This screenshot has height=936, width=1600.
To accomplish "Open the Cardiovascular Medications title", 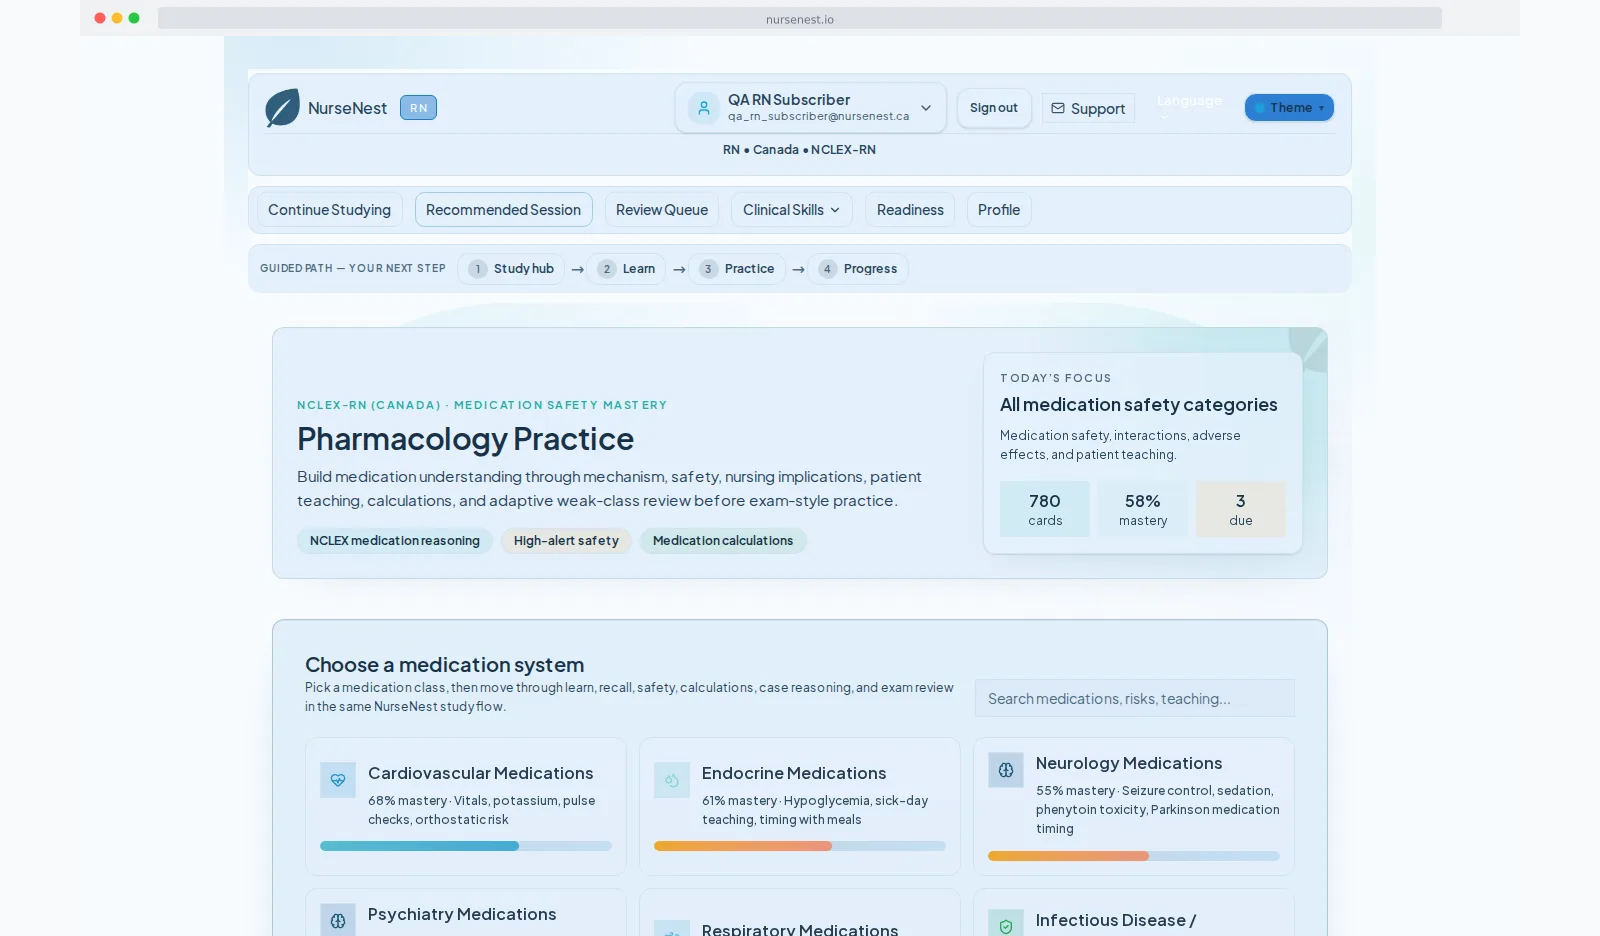I will 480,773.
